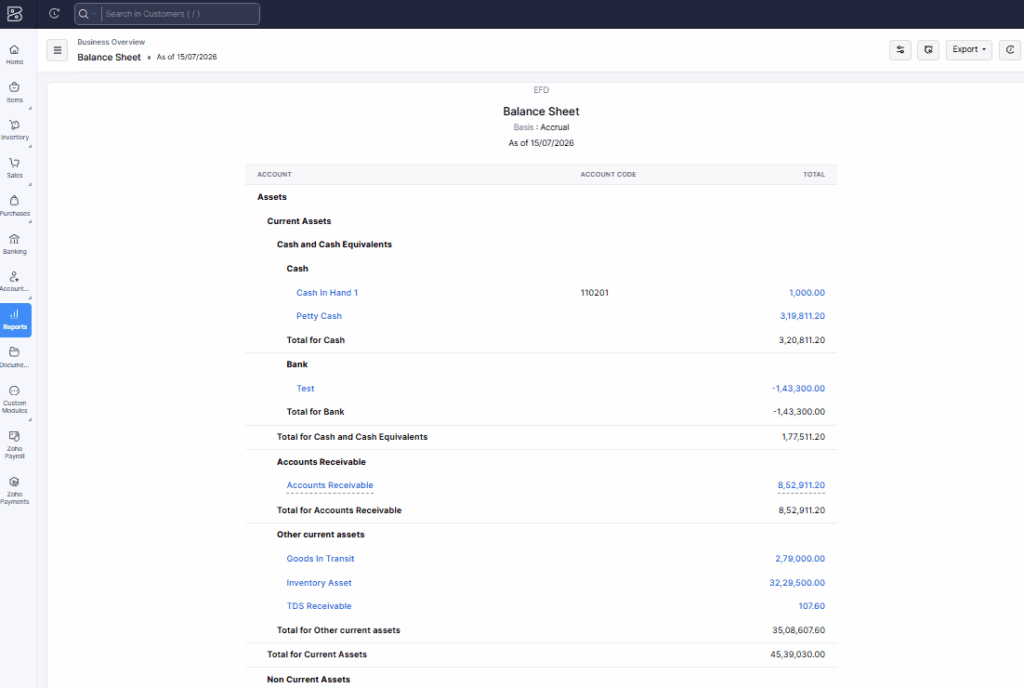Open Inventory Asset account link
The width and height of the screenshot is (1024, 688).
pos(319,583)
